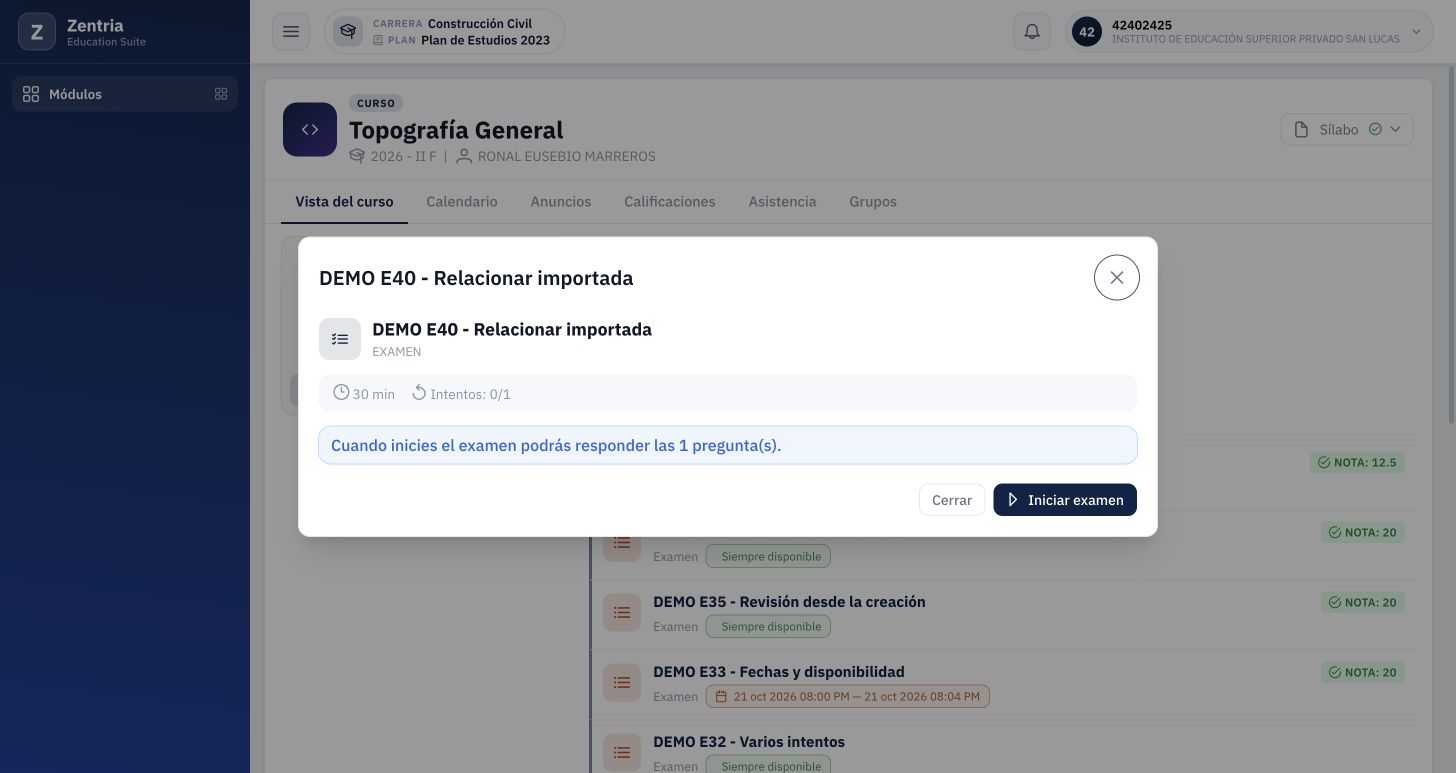Viewport: 1456px width, 773px height.
Task: Click the DEMO E33 exam list icon
Action: 622,682
